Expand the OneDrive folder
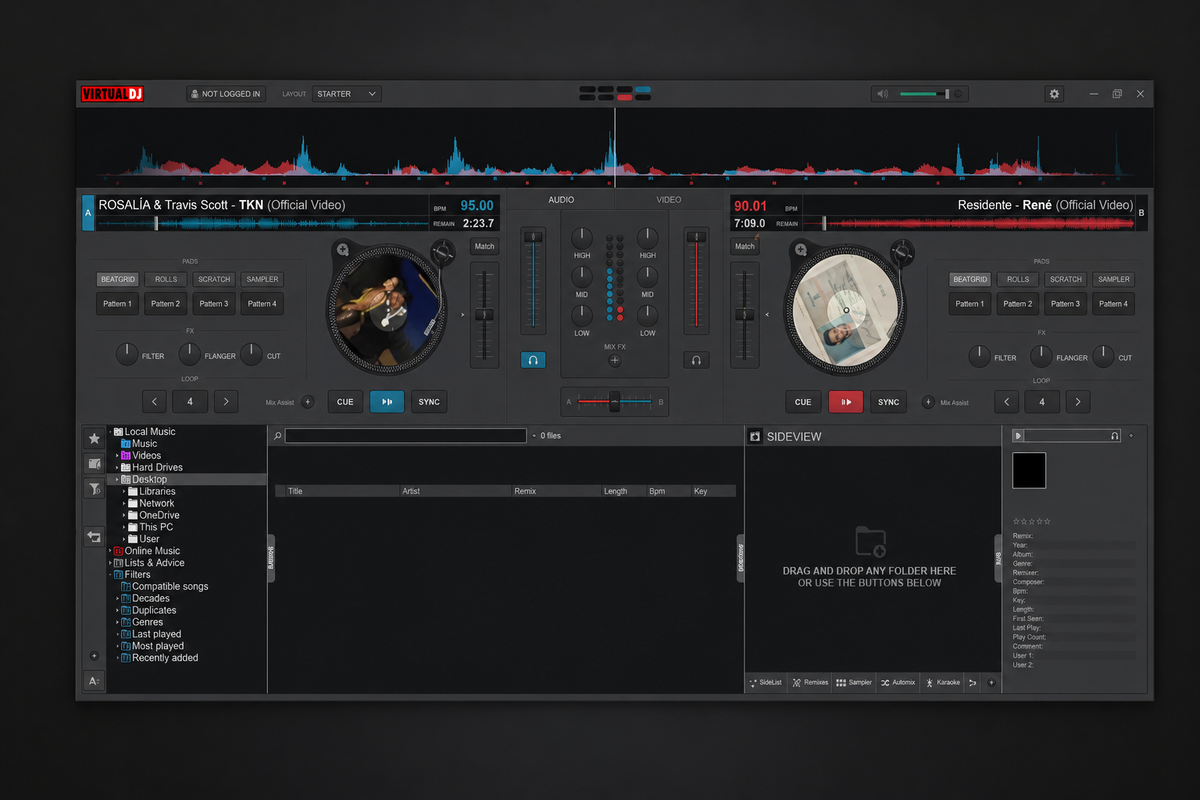 (123, 516)
